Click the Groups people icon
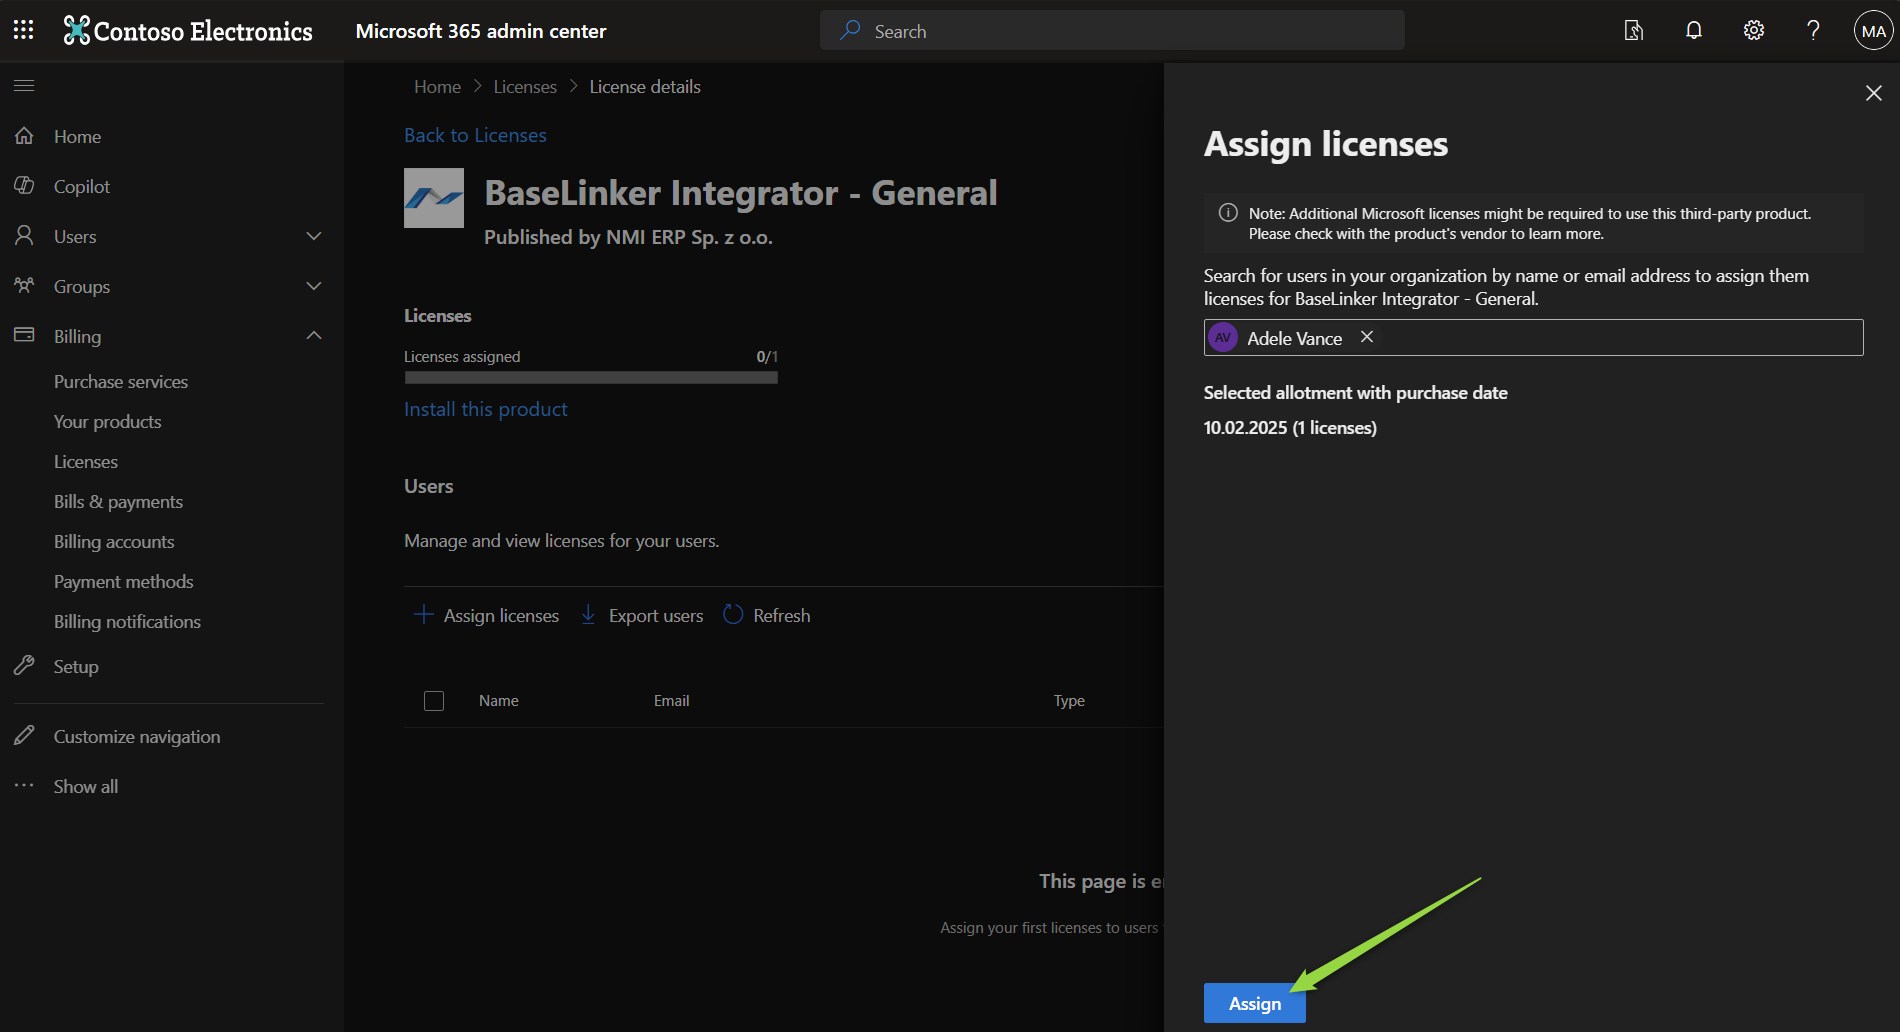The image size is (1900, 1032). coord(24,286)
